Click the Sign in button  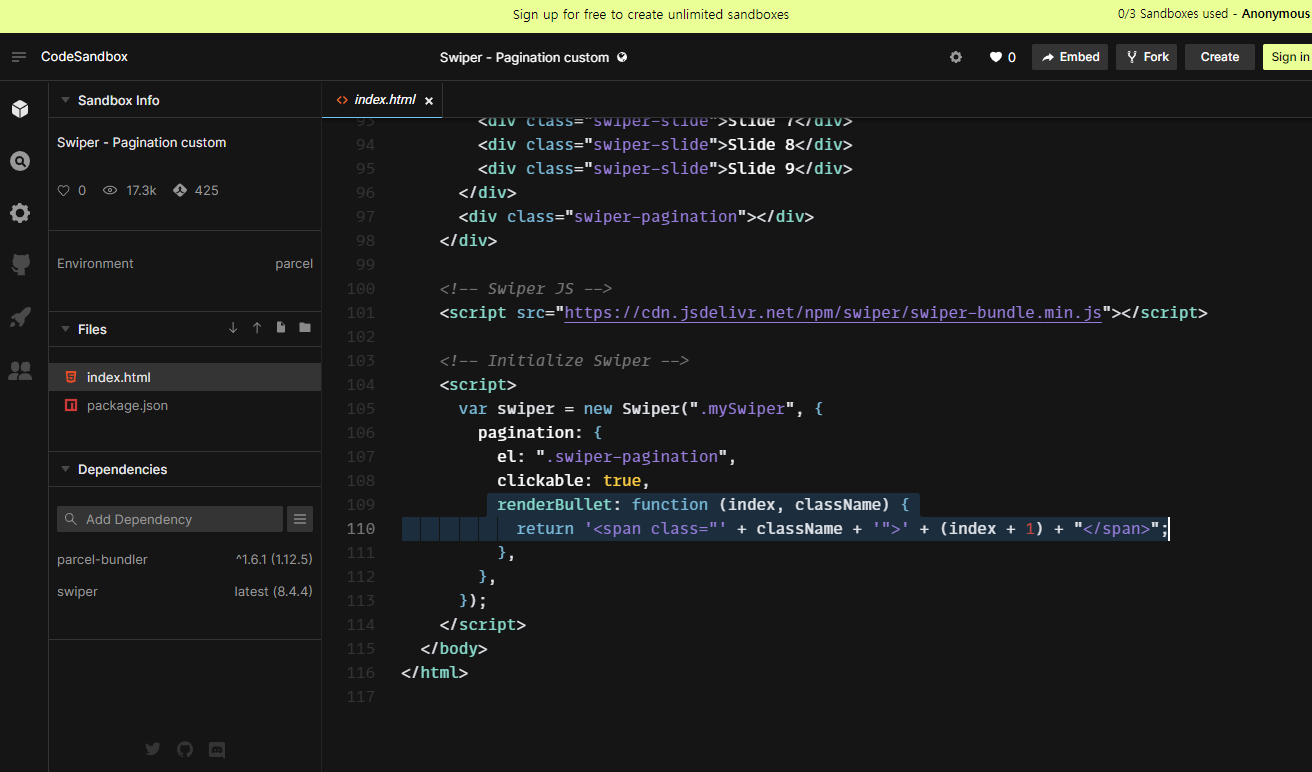[x=1289, y=57]
